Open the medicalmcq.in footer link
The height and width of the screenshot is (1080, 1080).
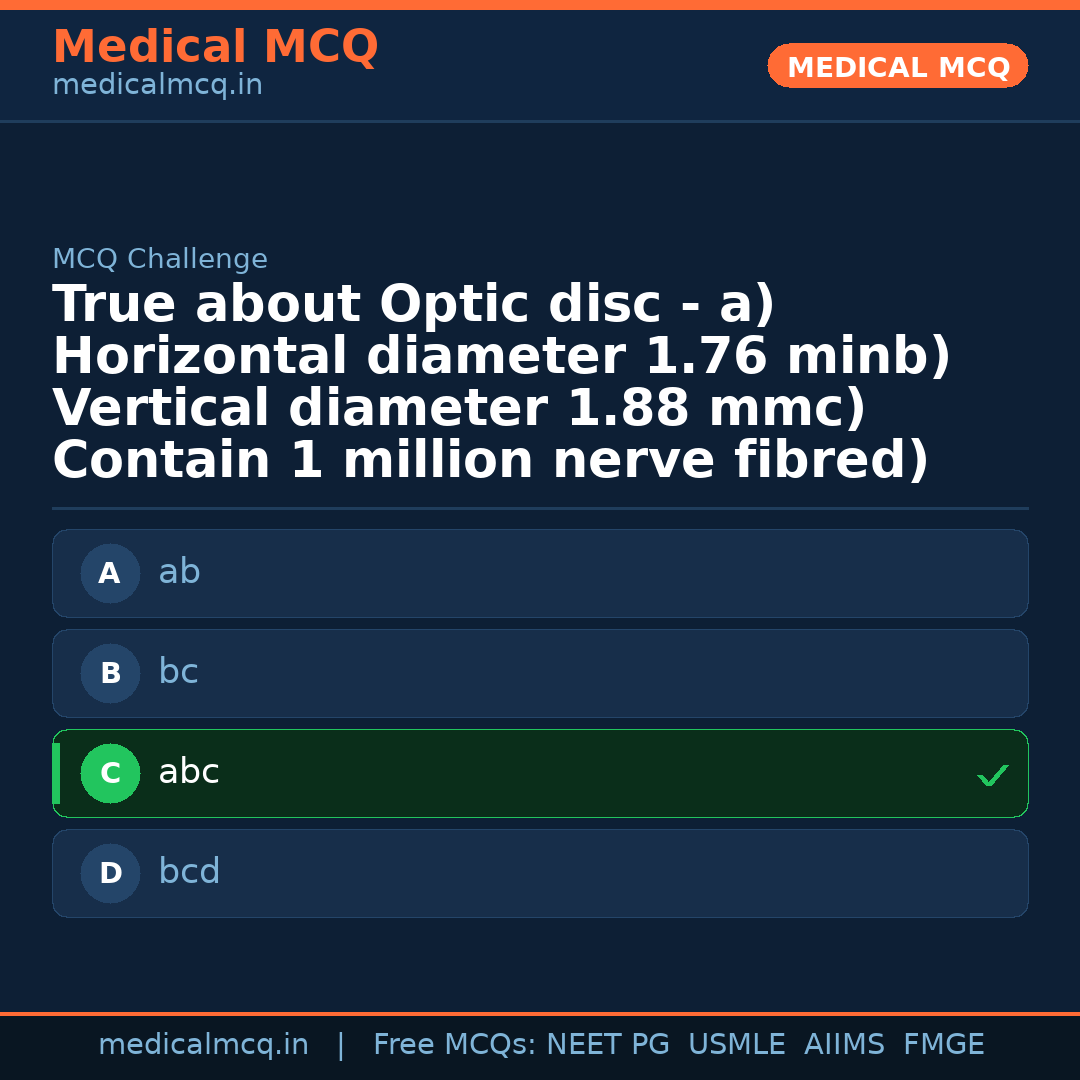coord(204,1044)
